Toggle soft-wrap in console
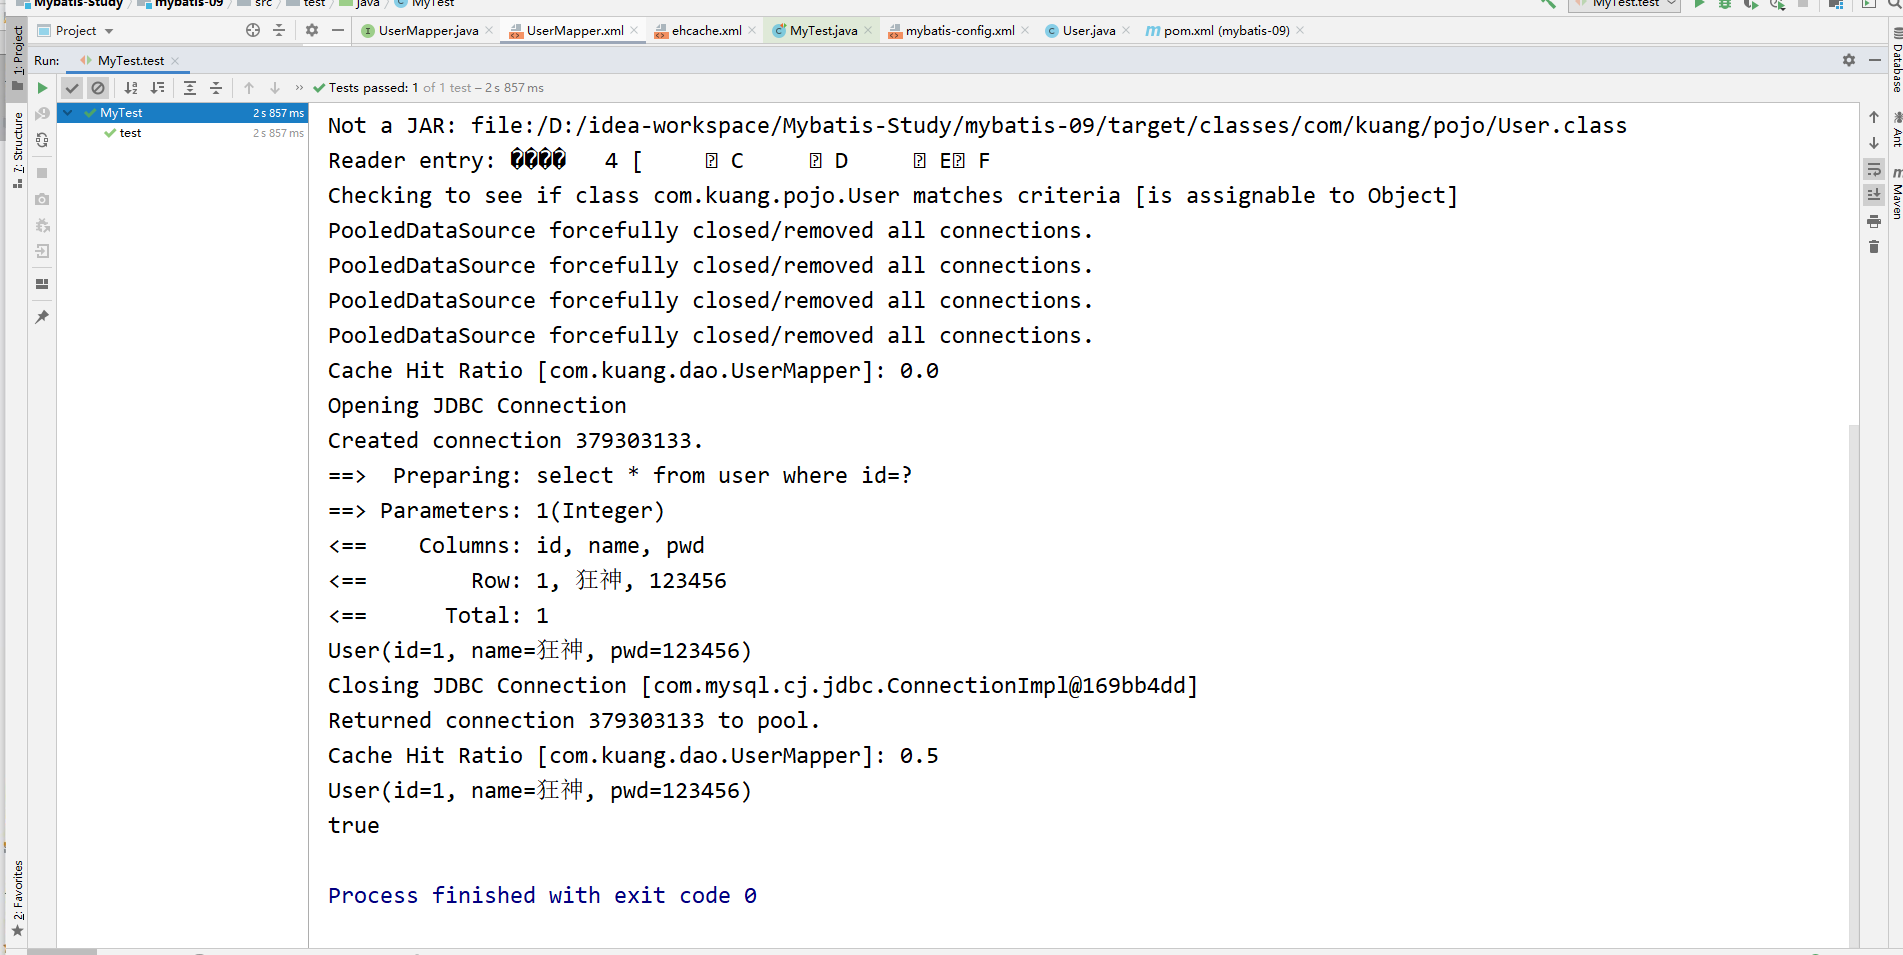The width and height of the screenshot is (1903, 955). click(x=1874, y=169)
